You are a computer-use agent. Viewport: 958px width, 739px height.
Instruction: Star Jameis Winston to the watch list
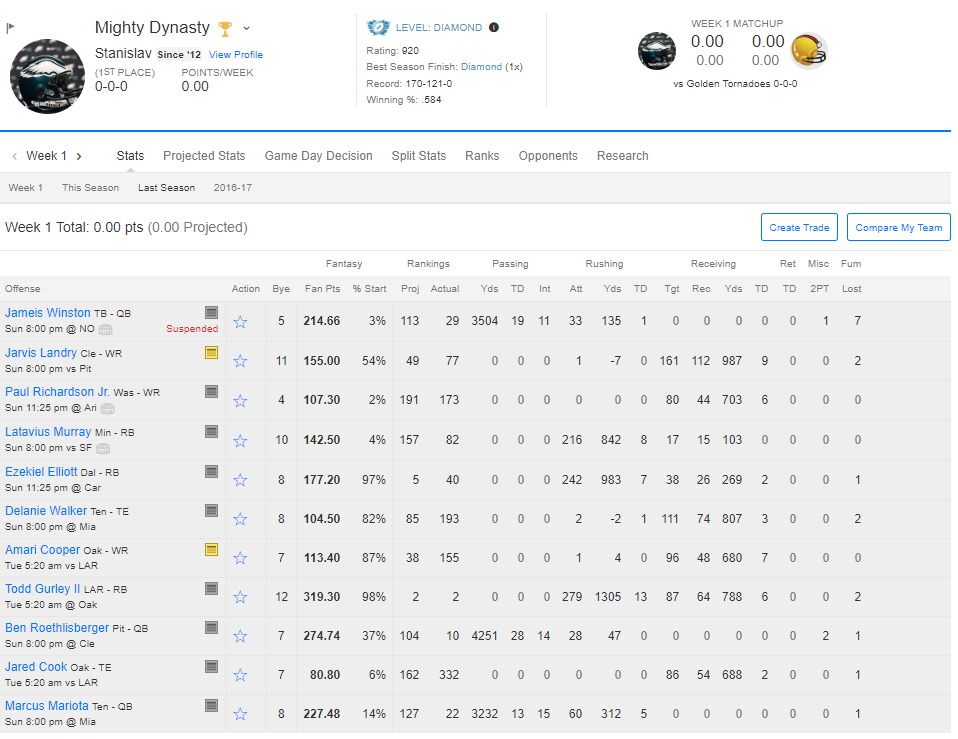[241, 322]
